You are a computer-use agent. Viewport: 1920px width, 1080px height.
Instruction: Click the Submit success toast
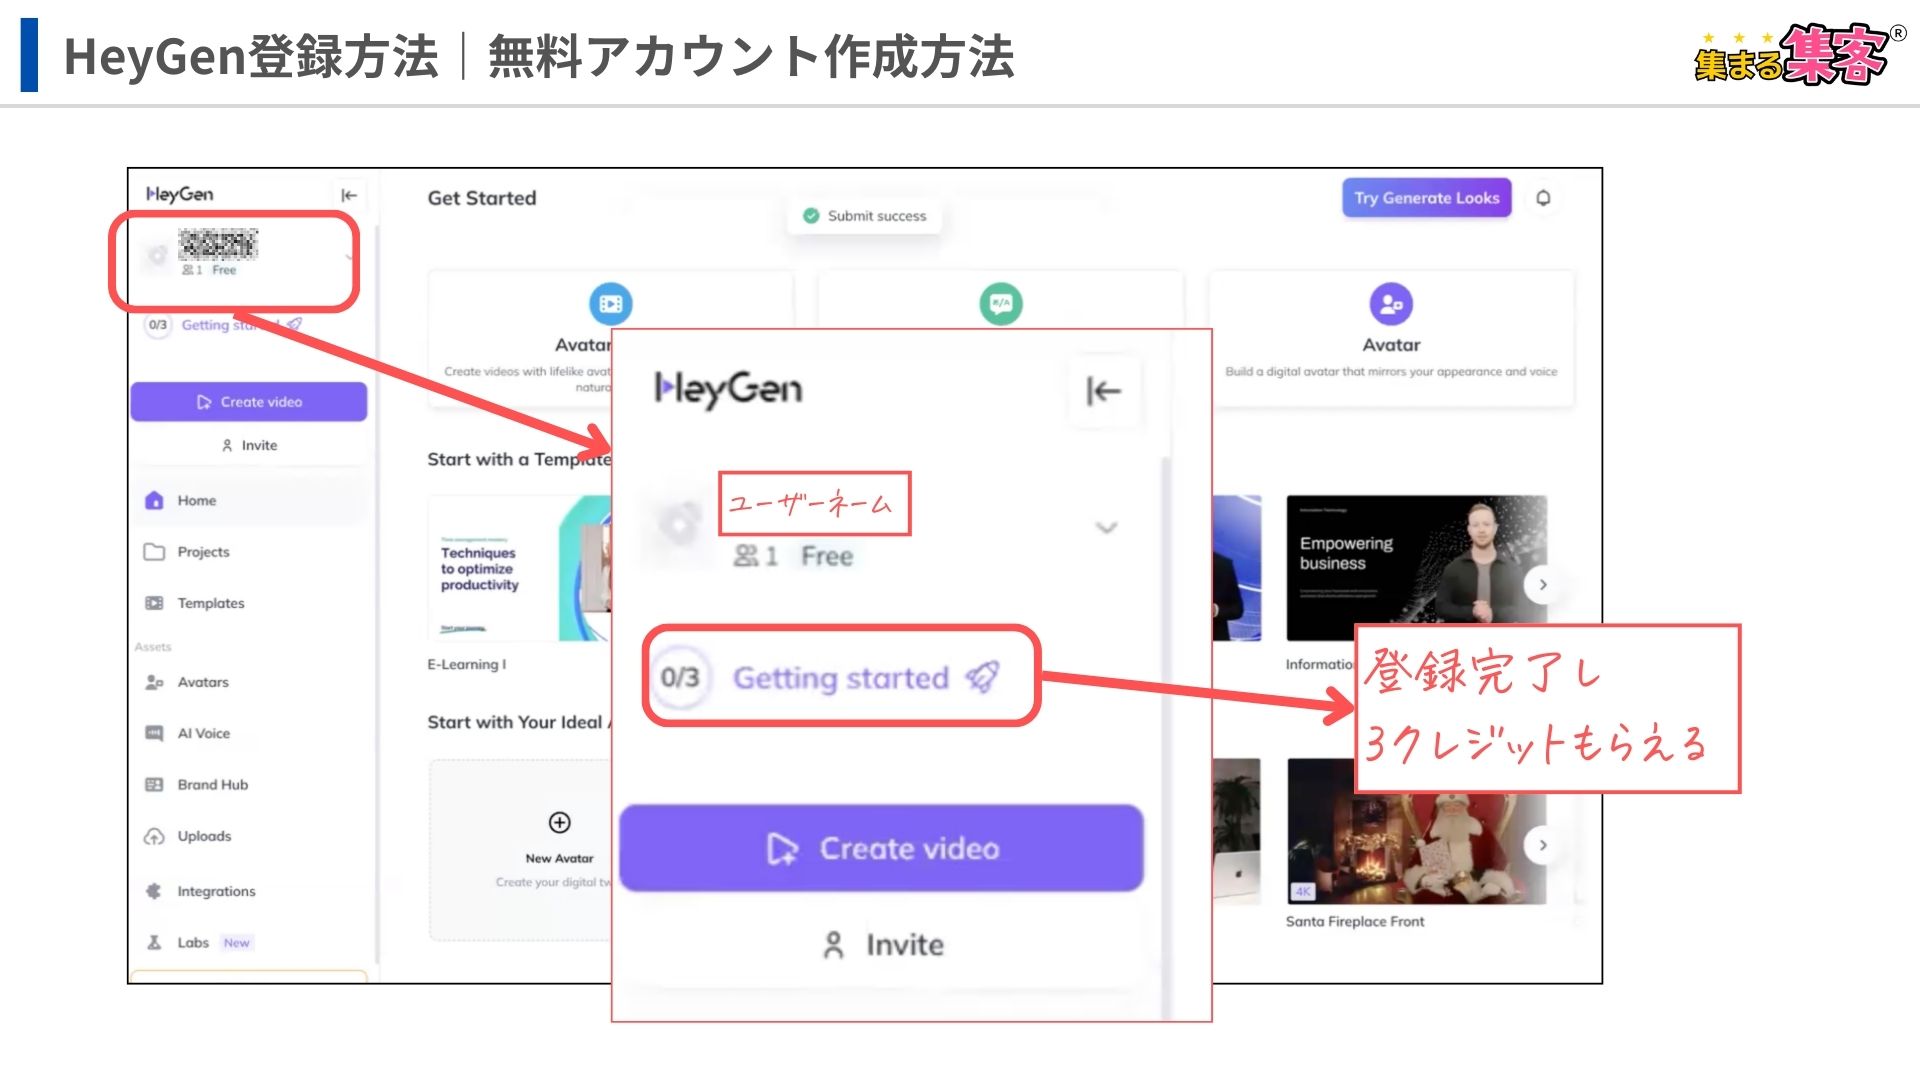(865, 216)
